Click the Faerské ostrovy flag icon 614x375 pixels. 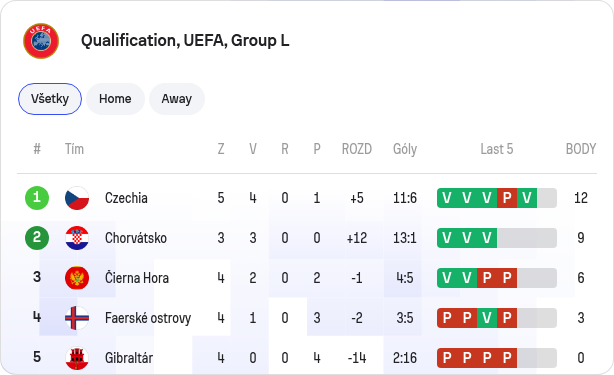[x=77, y=318]
